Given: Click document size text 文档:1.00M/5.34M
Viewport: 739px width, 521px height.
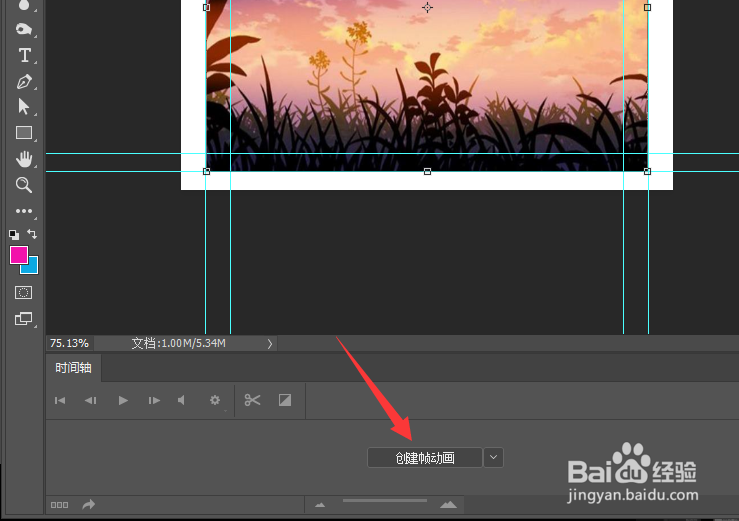Looking at the screenshot, I should coord(179,343).
